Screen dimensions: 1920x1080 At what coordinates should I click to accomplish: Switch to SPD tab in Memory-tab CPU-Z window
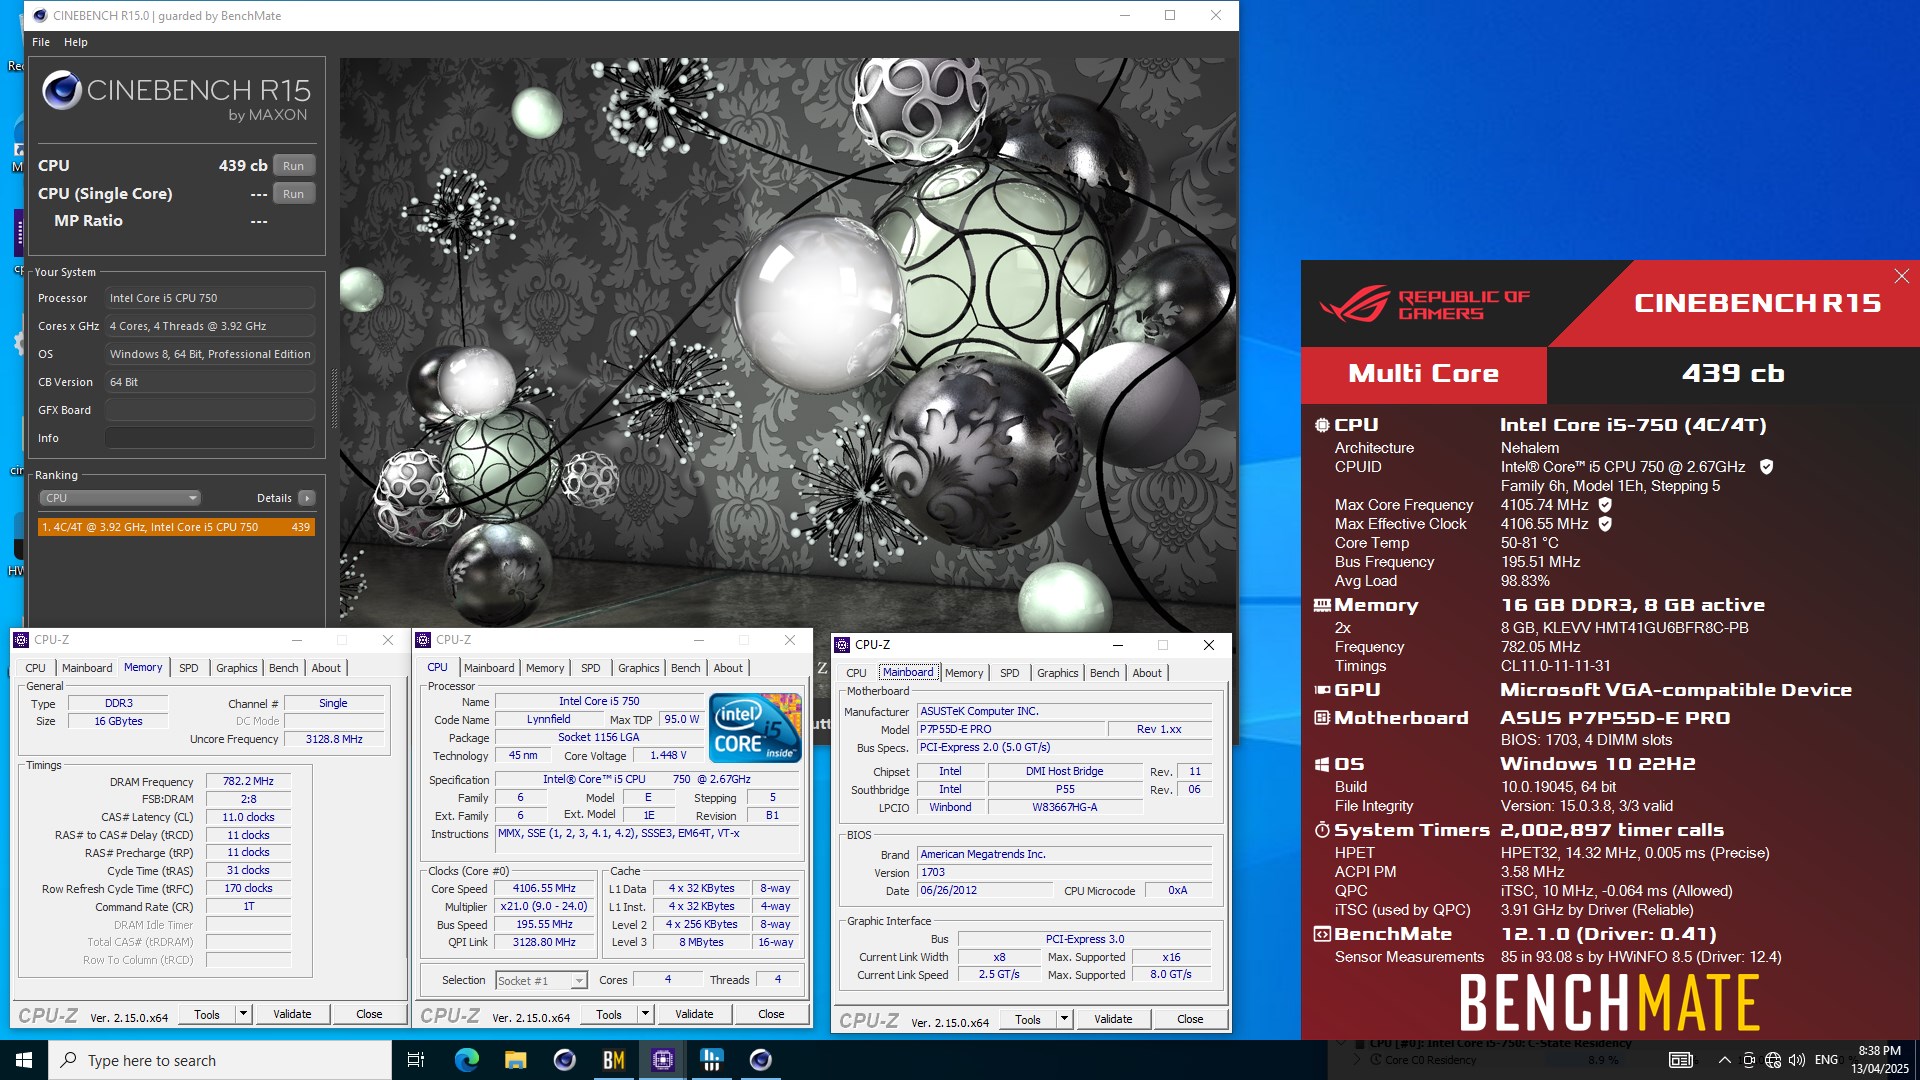tap(188, 668)
